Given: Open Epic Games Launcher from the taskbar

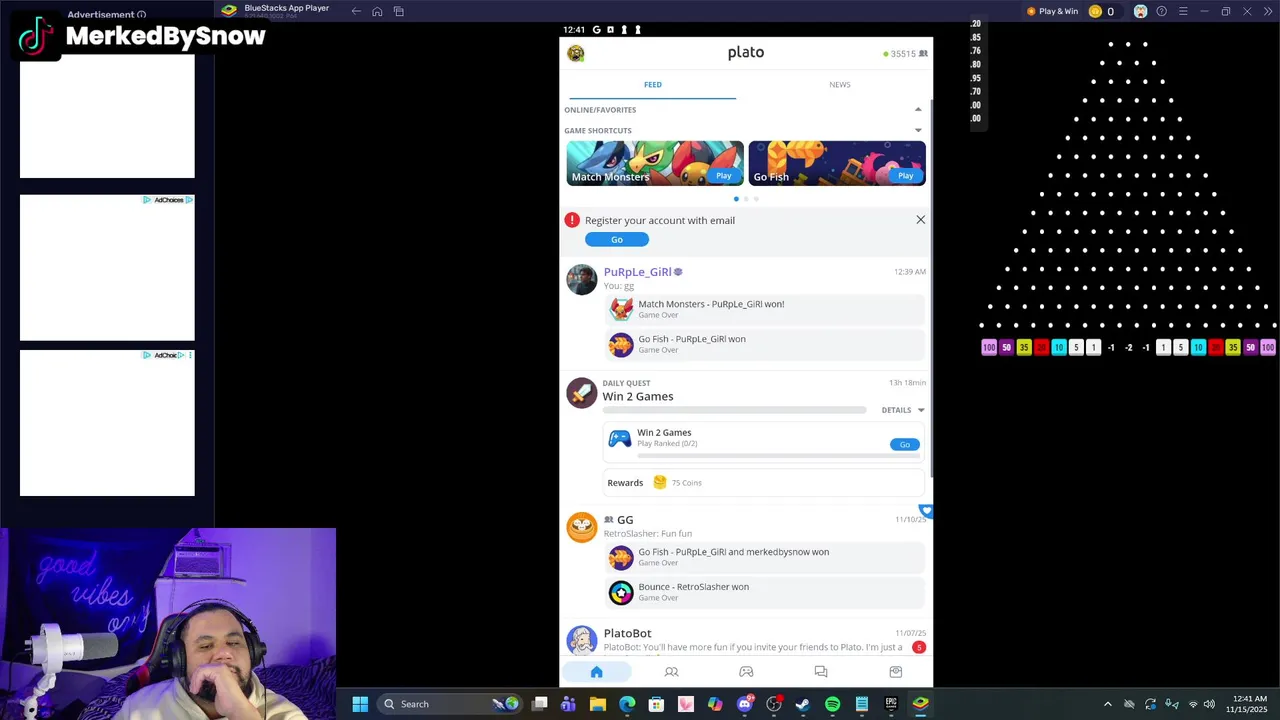Looking at the screenshot, I should point(891,704).
